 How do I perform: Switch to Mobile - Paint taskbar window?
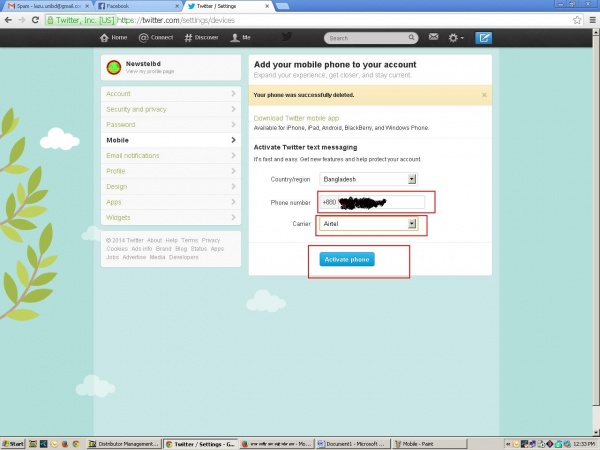[x=430, y=444]
